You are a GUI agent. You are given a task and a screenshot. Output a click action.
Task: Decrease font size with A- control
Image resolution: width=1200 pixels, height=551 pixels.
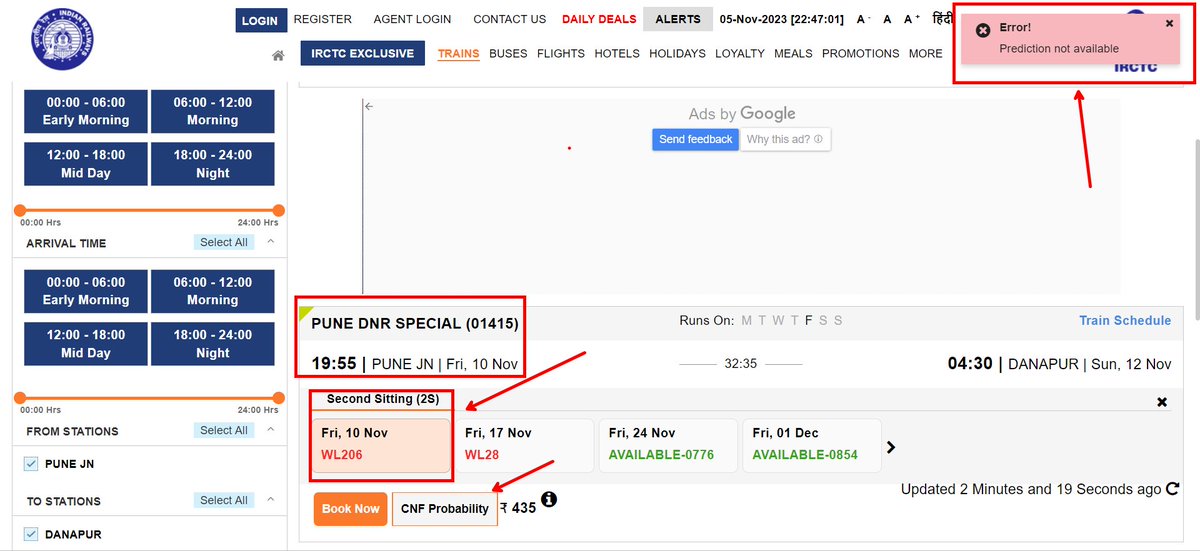click(864, 19)
